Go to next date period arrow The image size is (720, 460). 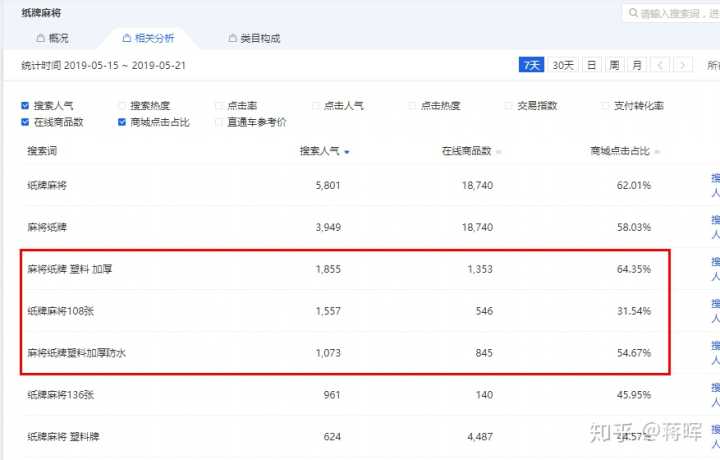click(x=683, y=65)
